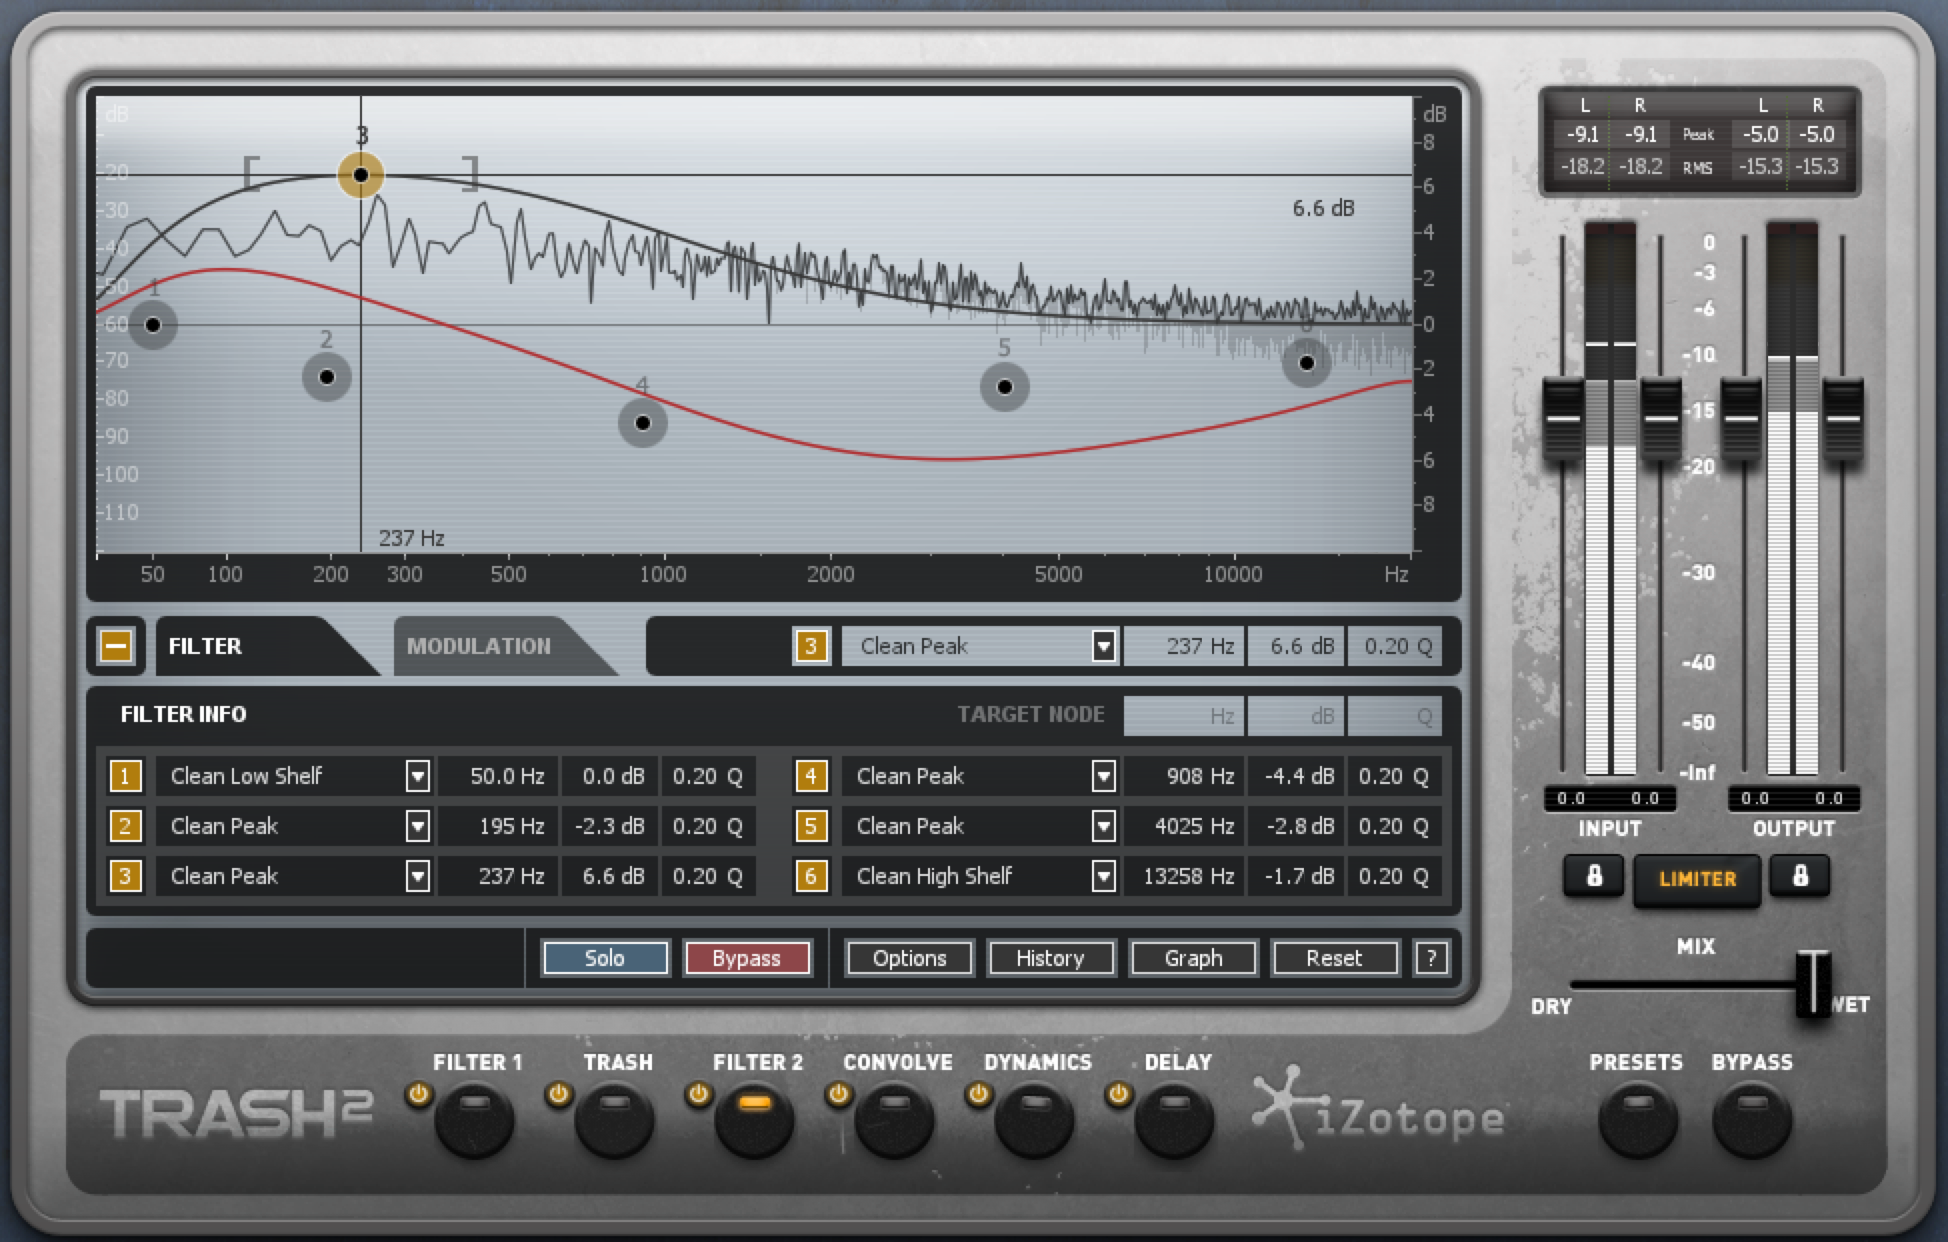The width and height of the screenshot is (1948, 1242).
Task: Toggle the Filter 1 power button
Action: pyautogui.click(x=418, y=1095)
